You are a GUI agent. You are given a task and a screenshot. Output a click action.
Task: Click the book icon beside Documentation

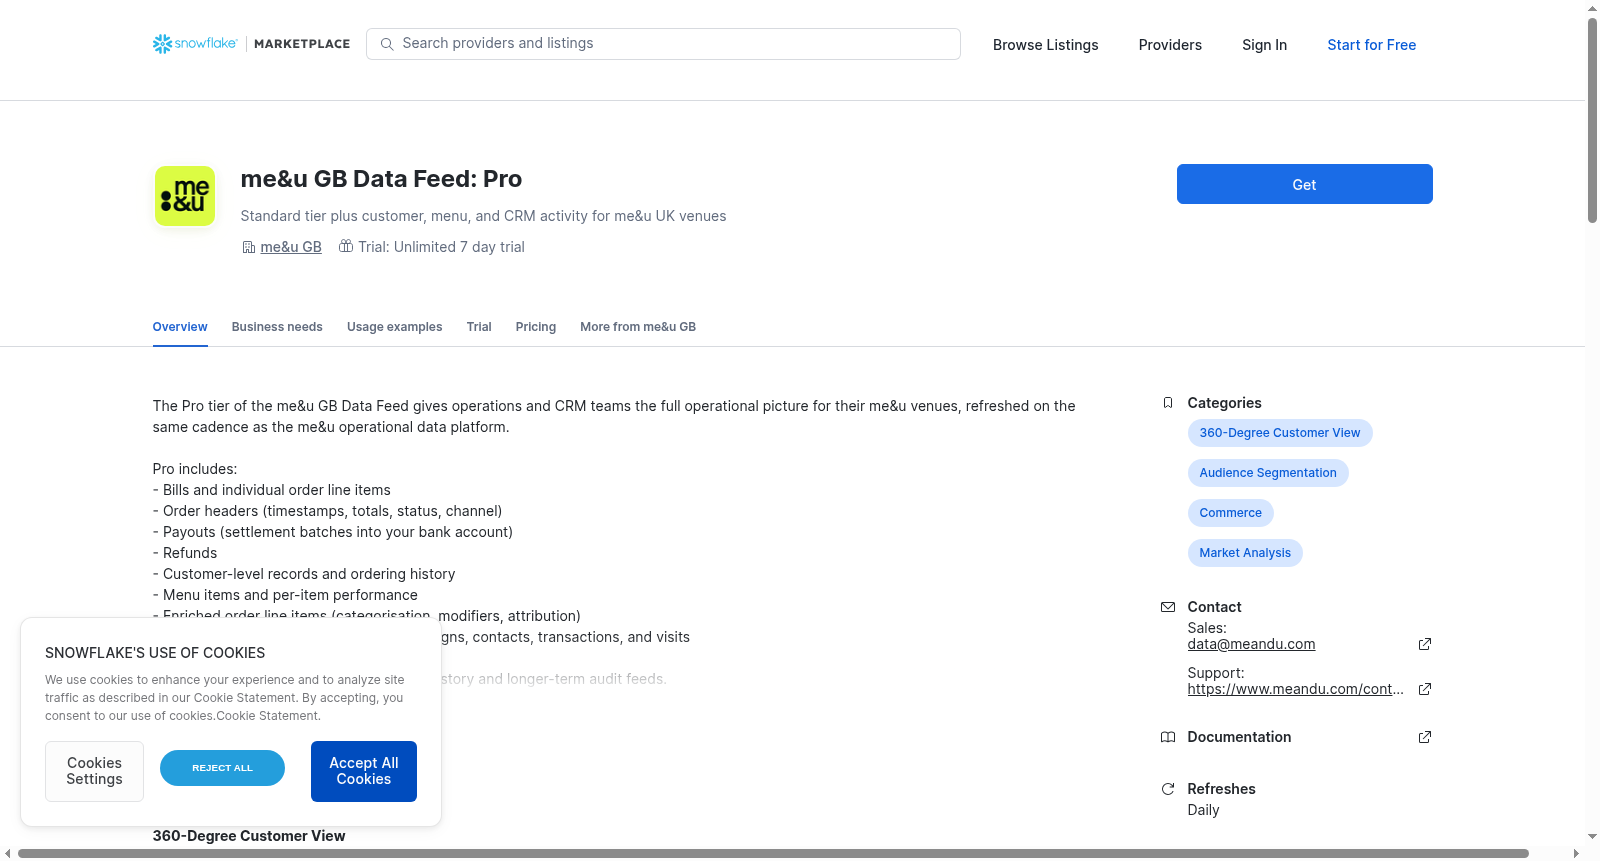click(x=1168, y=737)
